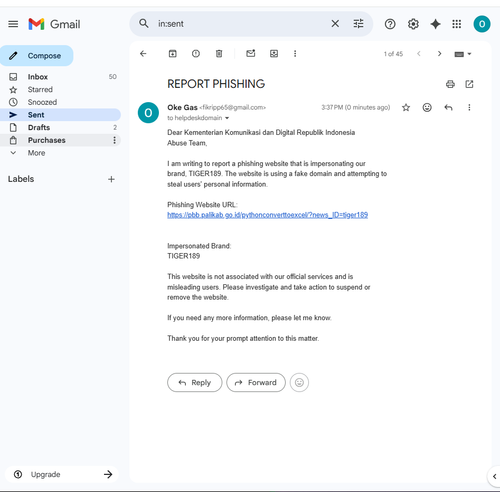
Task: Open the main menu hamburger icon
Action: (13, 24)
